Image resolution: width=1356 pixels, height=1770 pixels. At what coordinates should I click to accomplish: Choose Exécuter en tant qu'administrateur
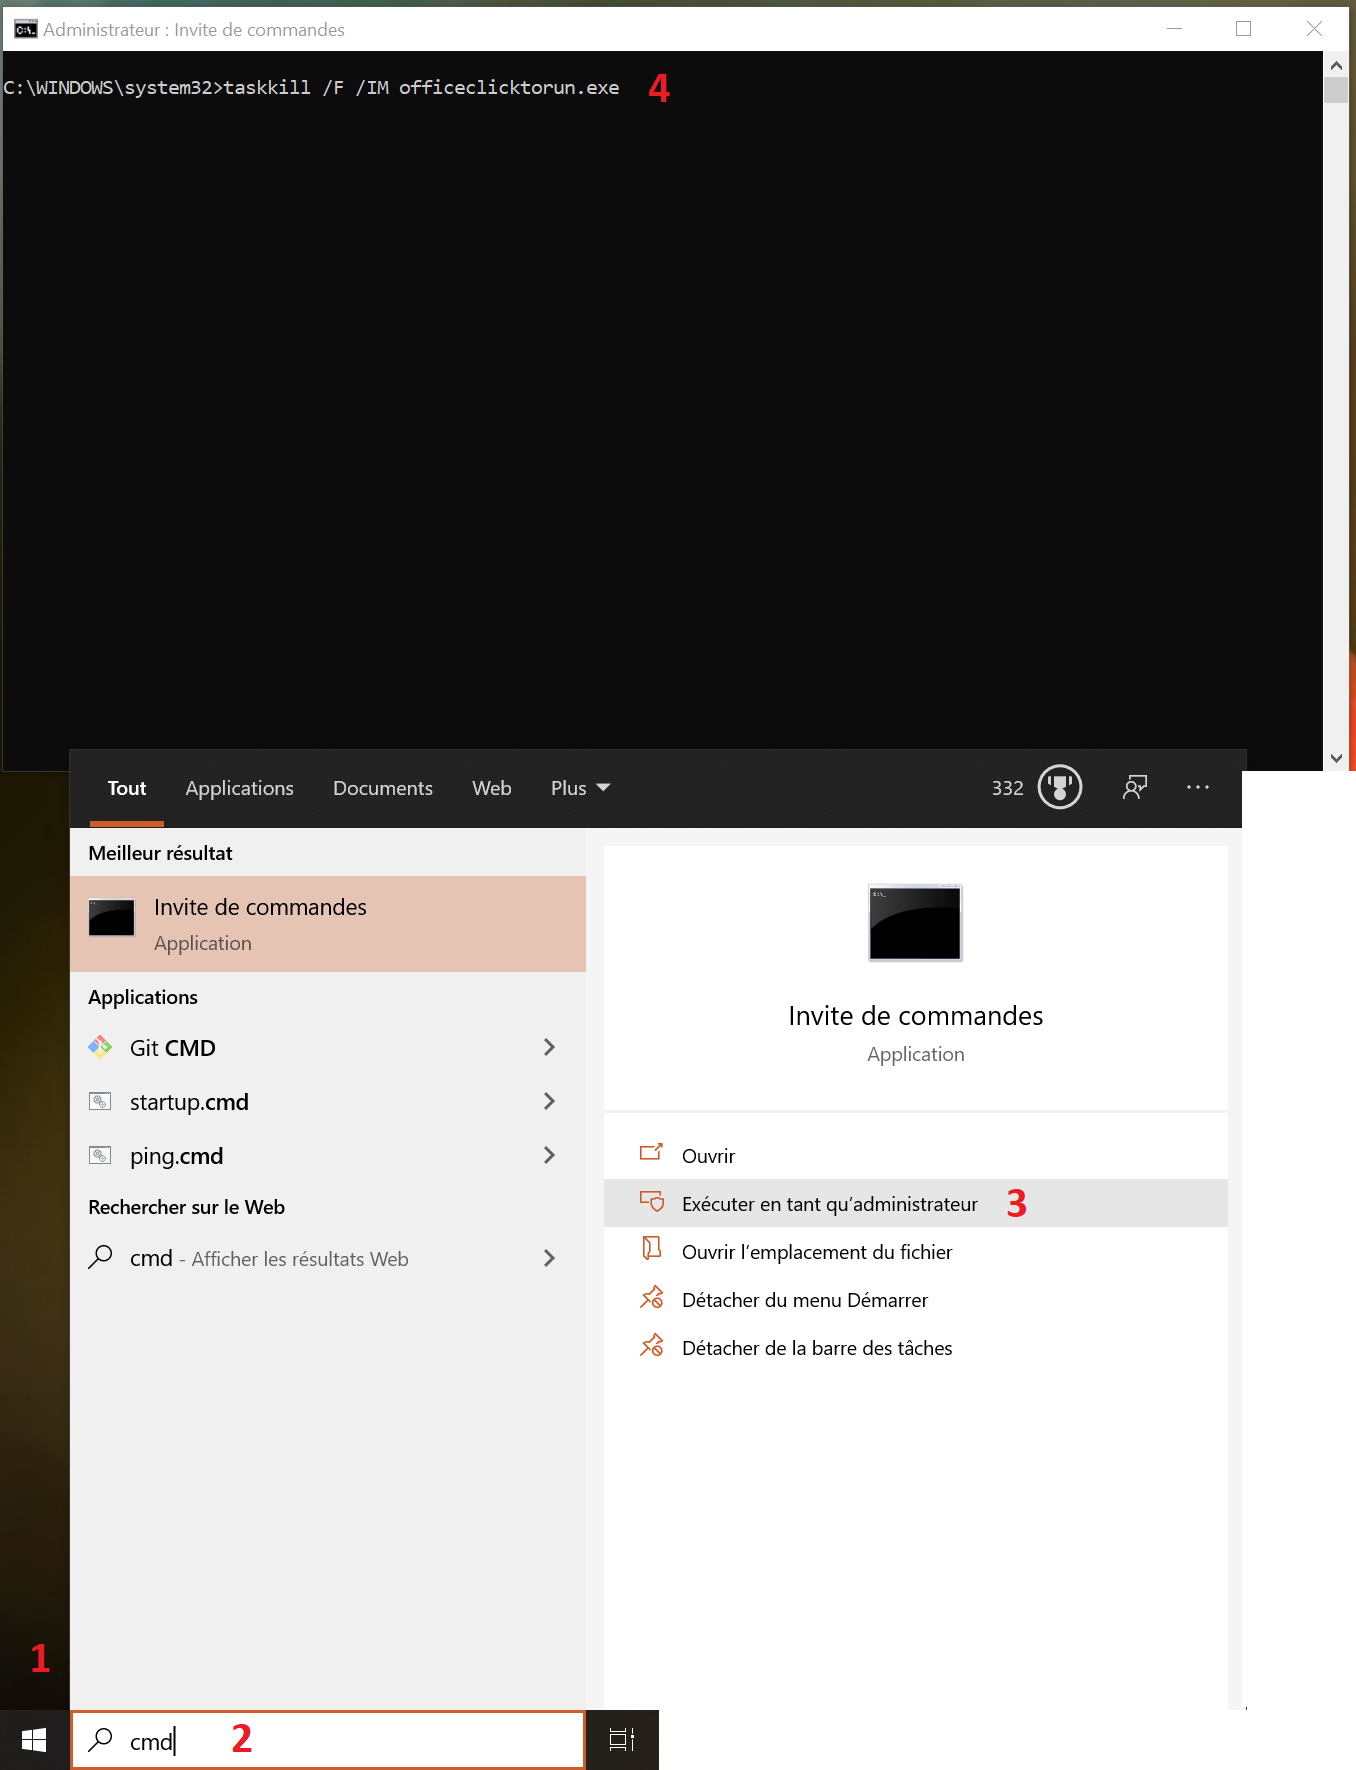pos(829,1204)
